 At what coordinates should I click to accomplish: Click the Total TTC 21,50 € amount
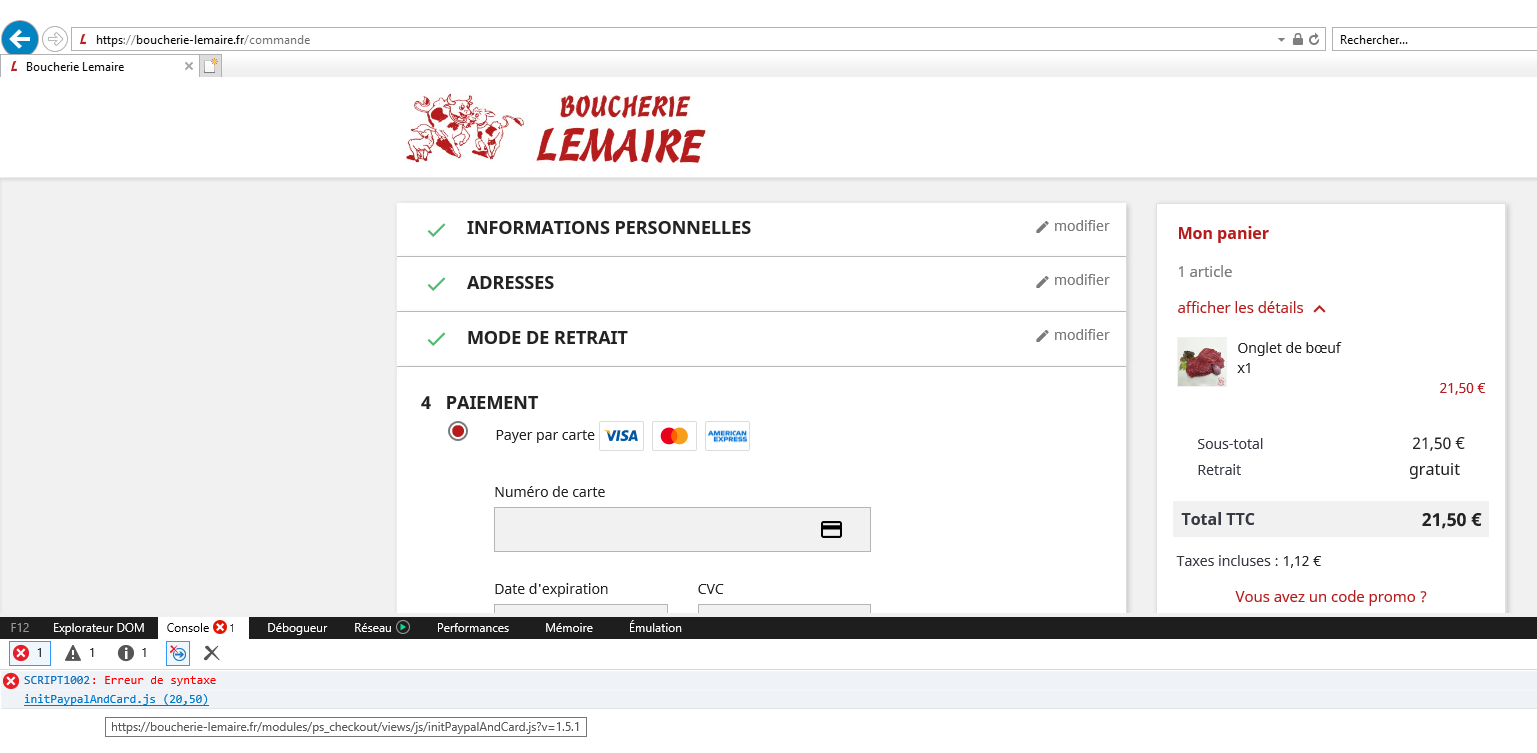1451,520
